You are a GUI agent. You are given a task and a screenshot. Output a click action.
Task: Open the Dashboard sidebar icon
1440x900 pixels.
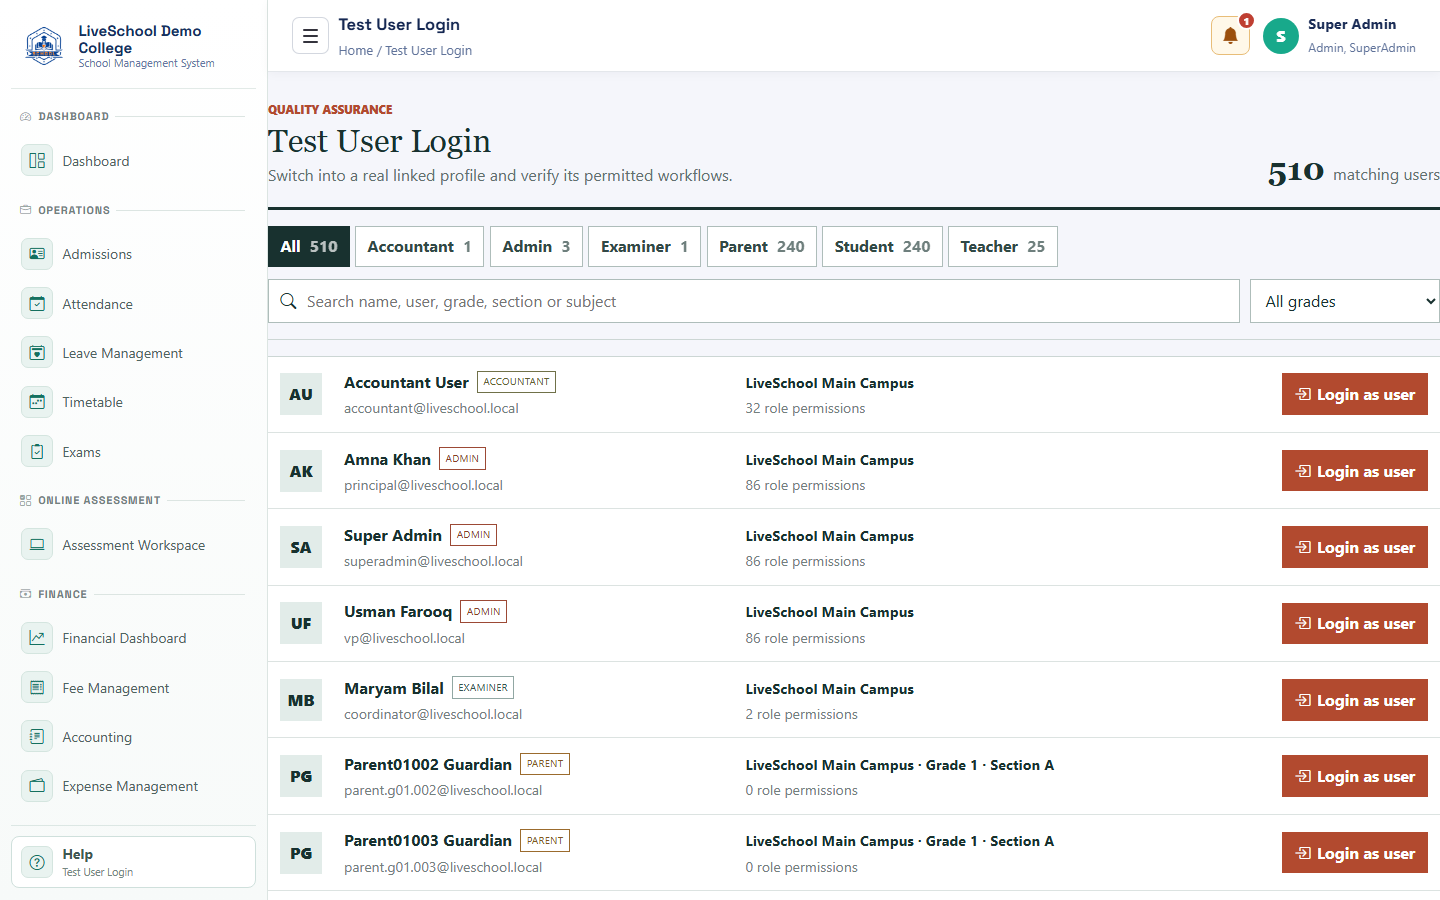click(x=37, y=161)
